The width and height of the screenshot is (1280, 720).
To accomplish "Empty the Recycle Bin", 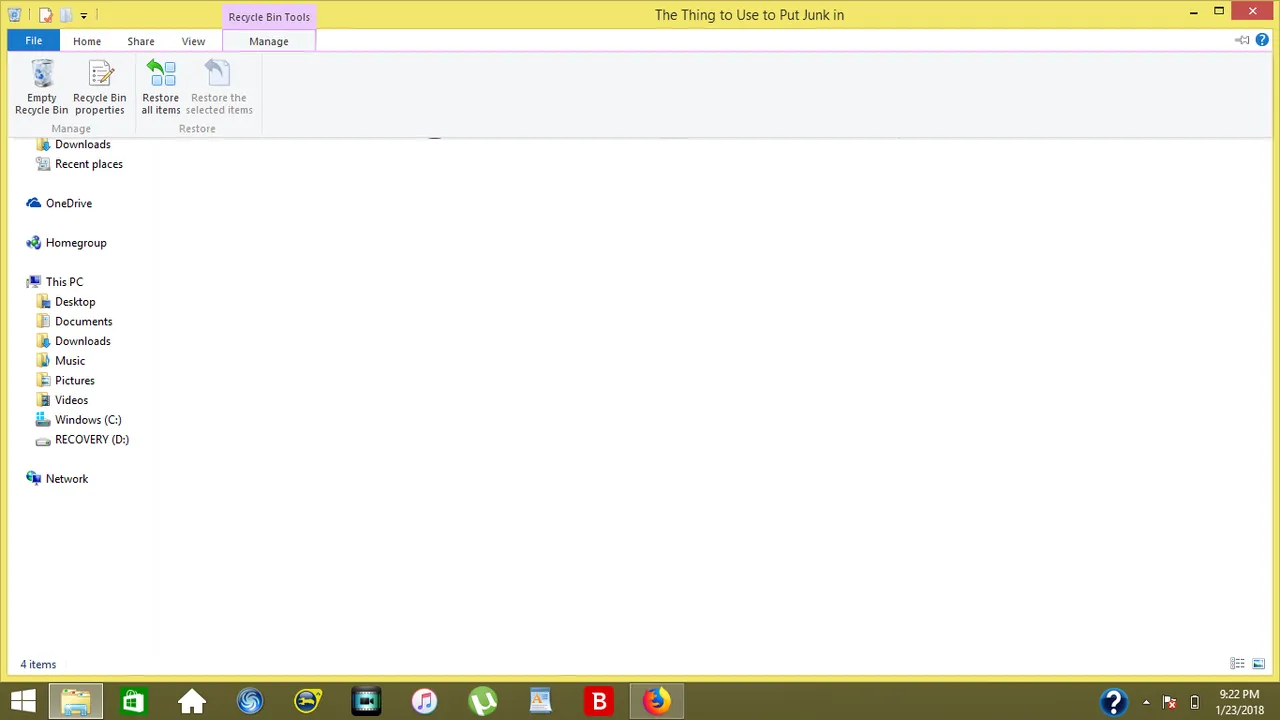I will point(42,88).
